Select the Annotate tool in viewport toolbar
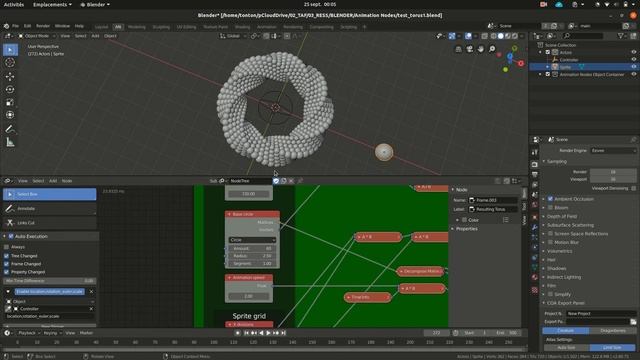Image resolution: width=640 pixels, height=360 pixels. coord(10,129)
